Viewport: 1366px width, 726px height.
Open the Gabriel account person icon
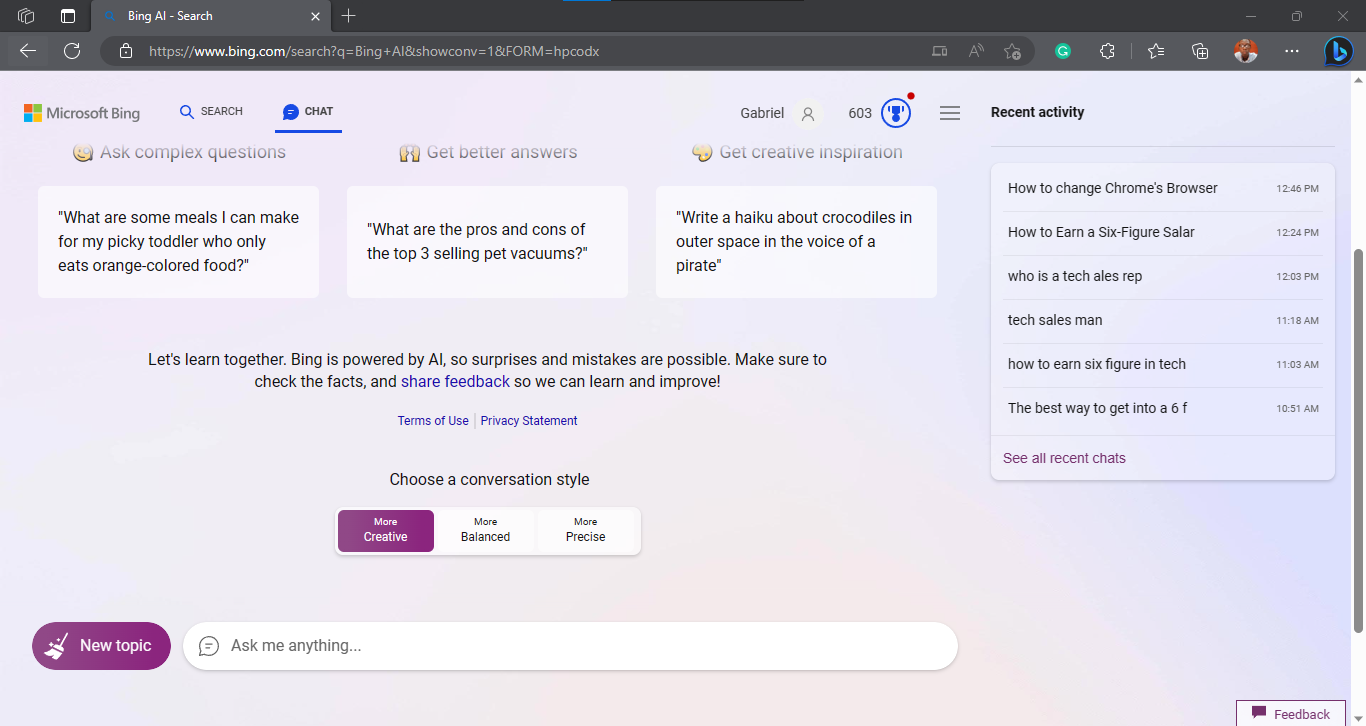(x=808, y=114)
